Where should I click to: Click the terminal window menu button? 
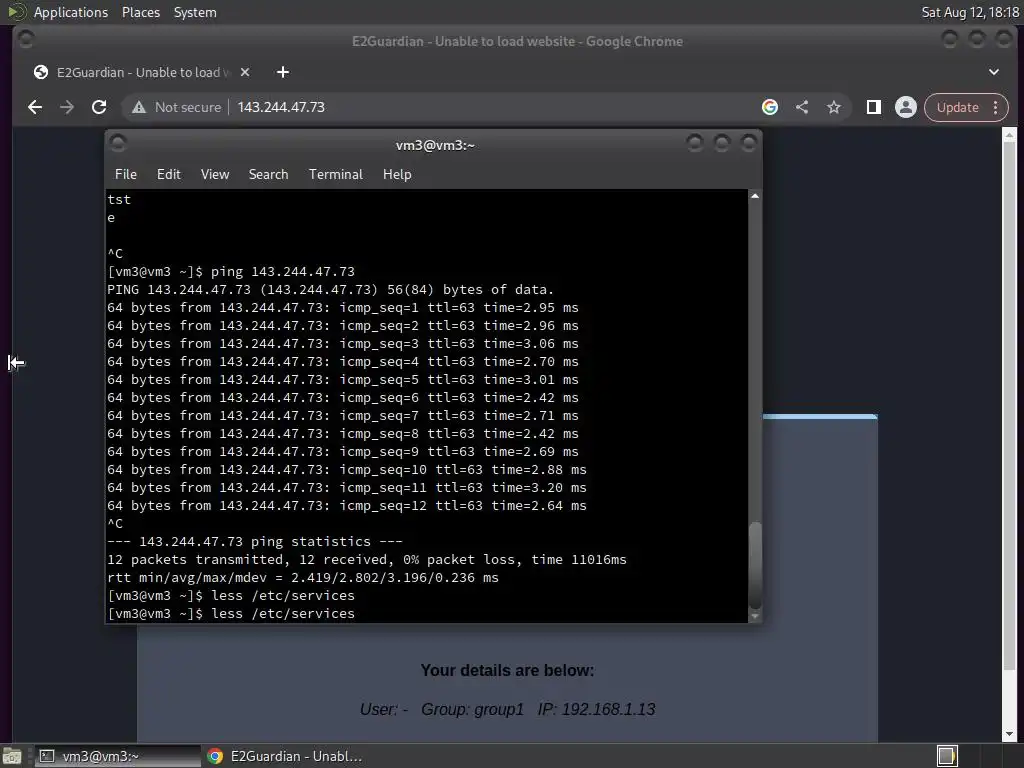click(x=118, y=143)
